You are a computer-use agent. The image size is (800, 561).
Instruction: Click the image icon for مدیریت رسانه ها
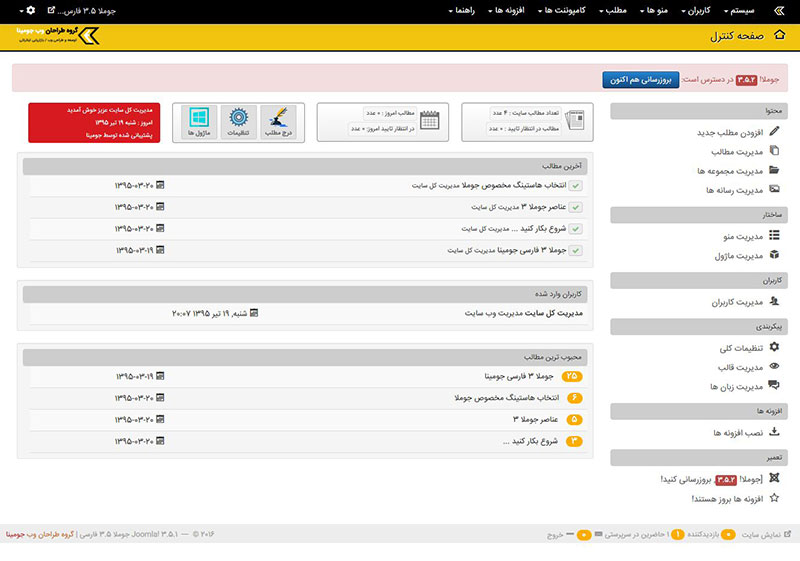click(x=774, y=189)
